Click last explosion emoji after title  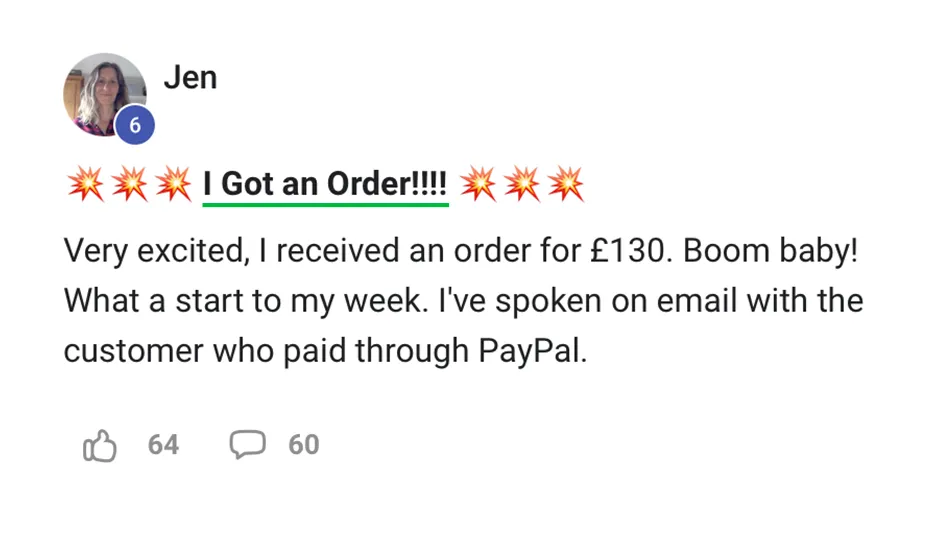(x=566, y=184)
